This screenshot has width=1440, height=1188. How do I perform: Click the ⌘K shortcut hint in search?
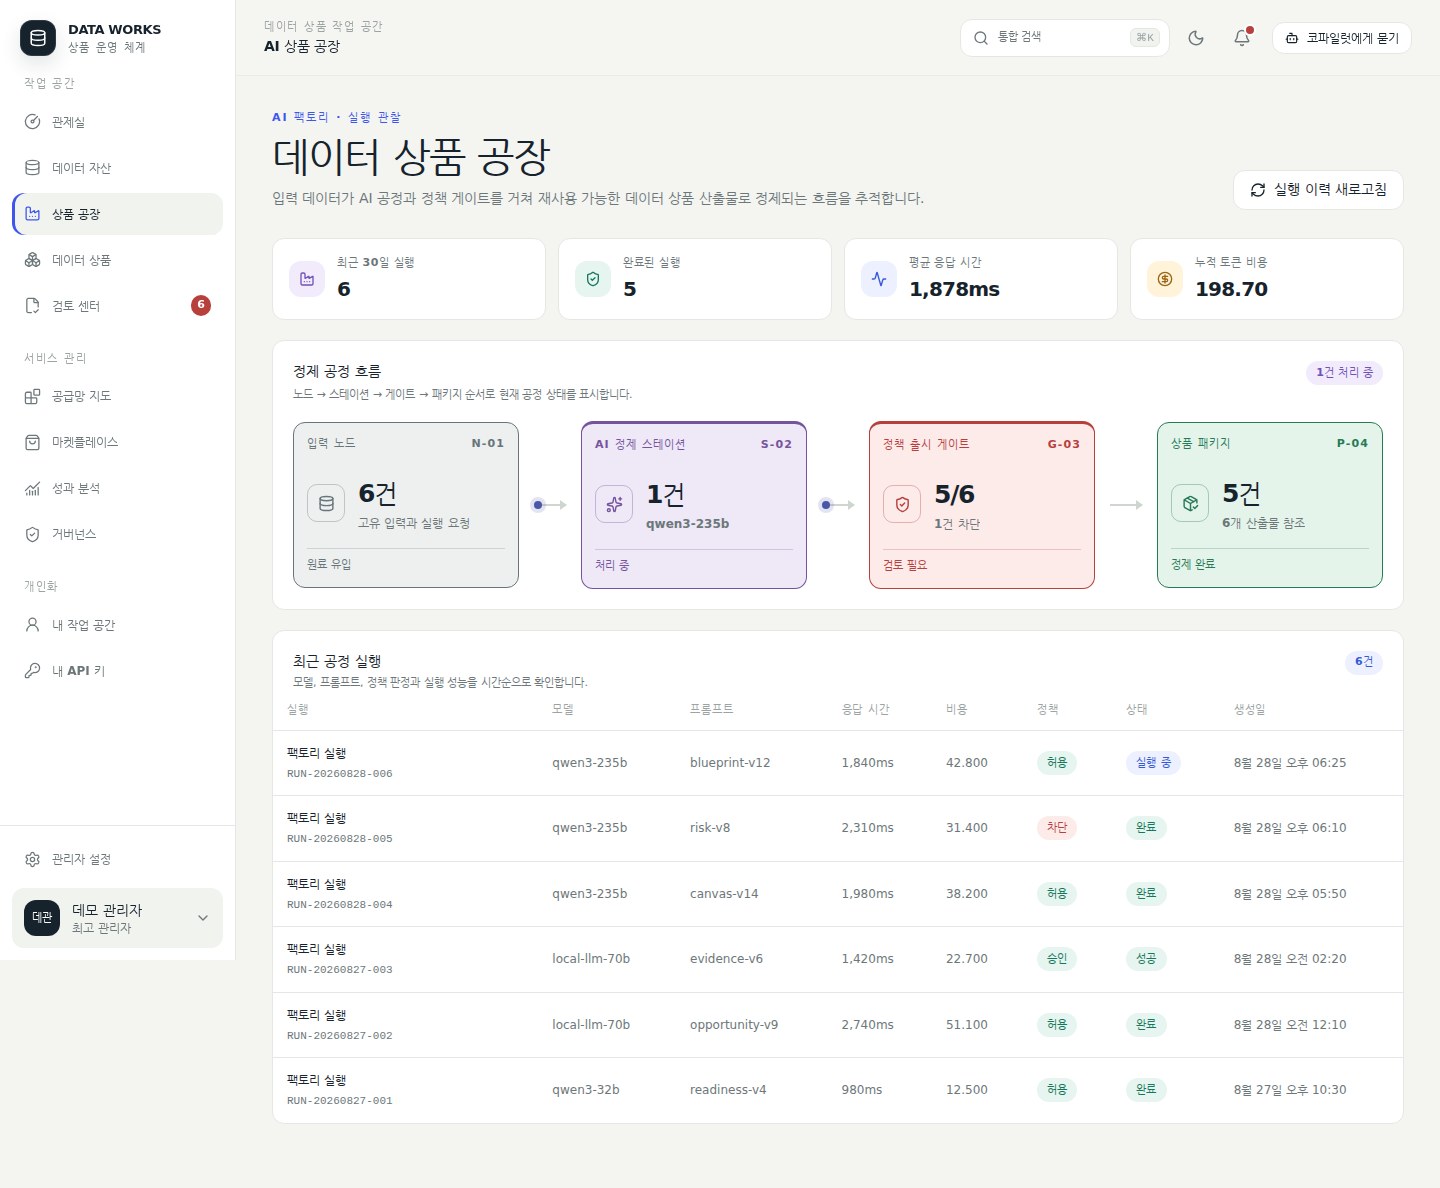pyautogui.click(x=1145, y=38)
